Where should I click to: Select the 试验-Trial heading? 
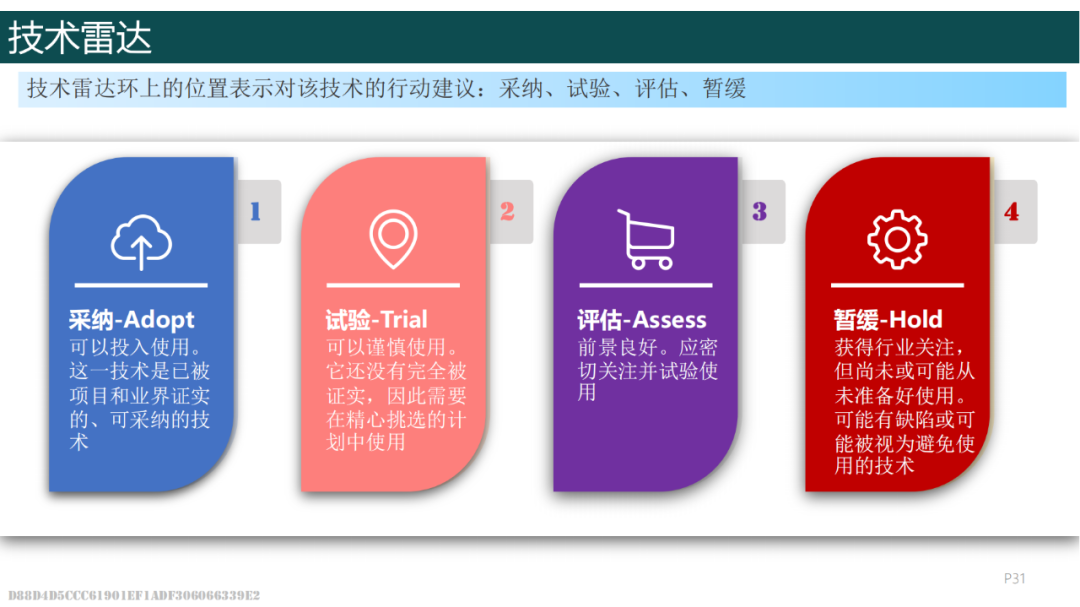coord(376,320)
